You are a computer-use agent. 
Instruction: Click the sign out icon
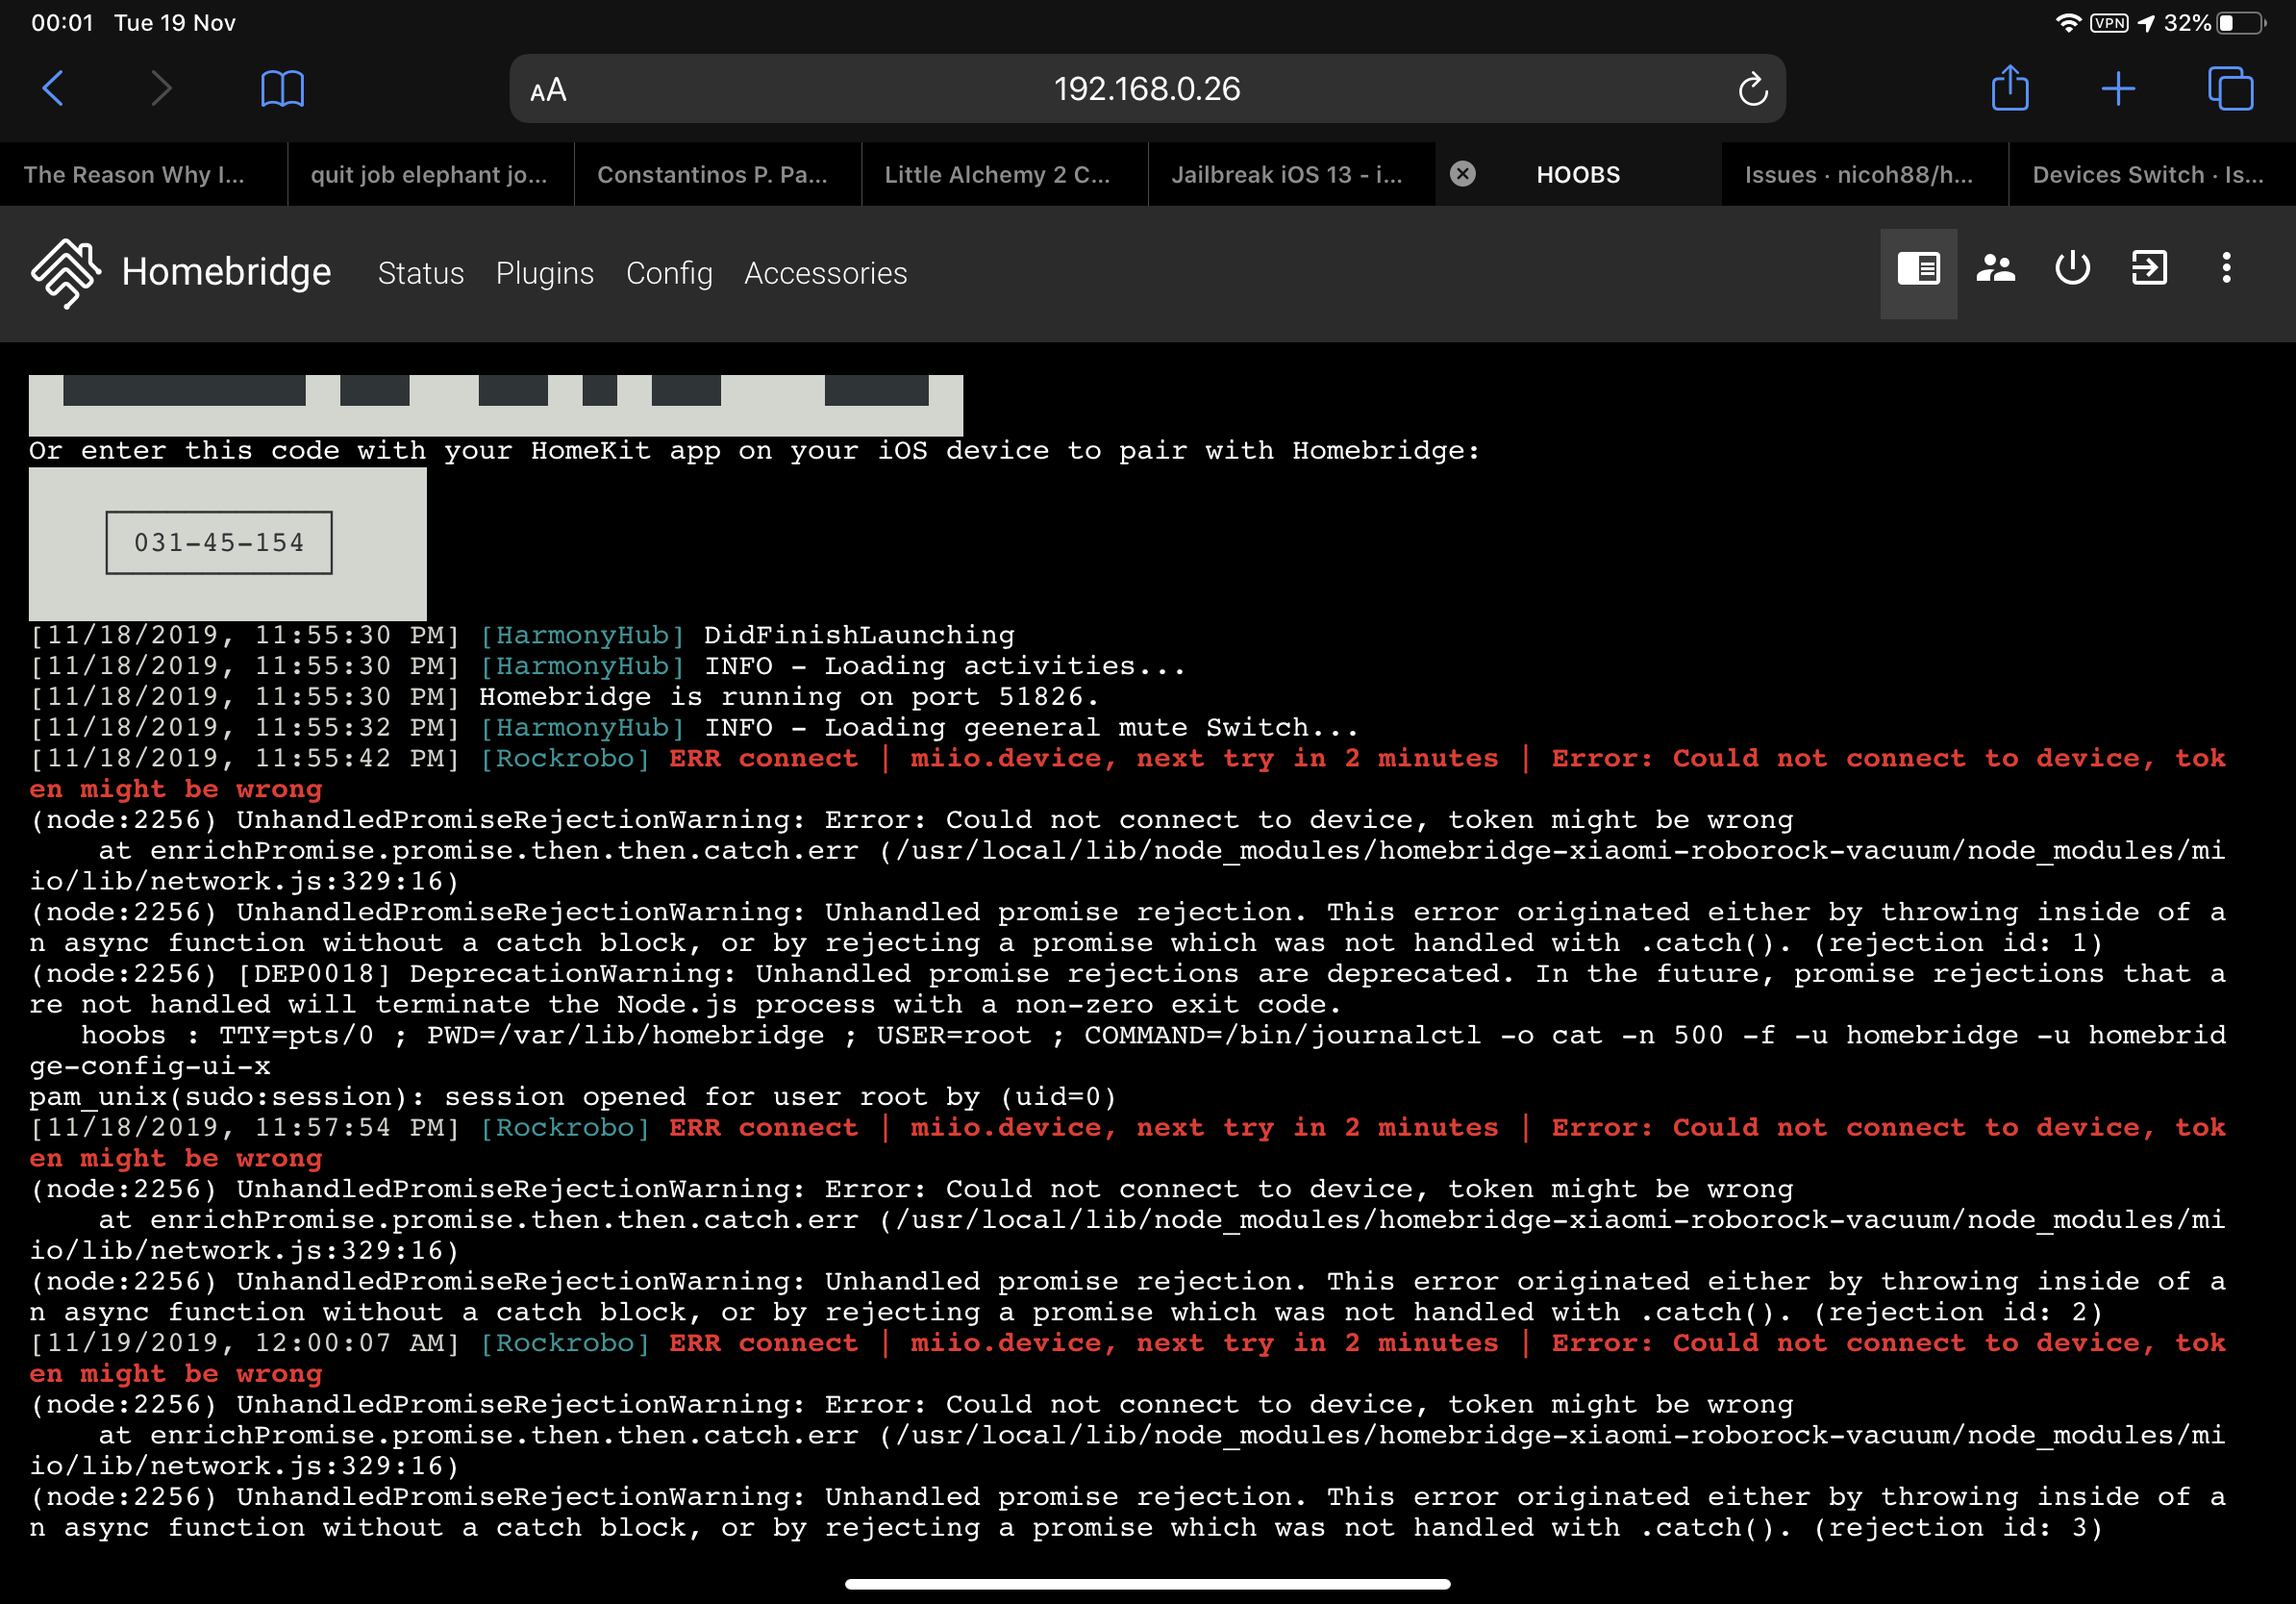pos(2149,268)
